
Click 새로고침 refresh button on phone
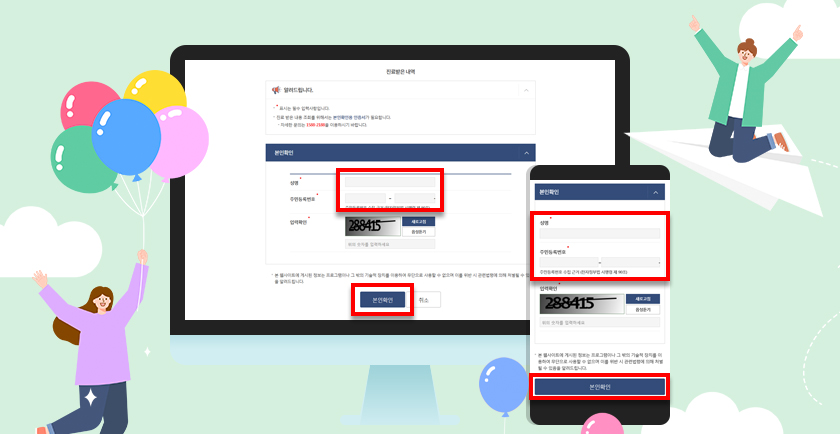643,298
